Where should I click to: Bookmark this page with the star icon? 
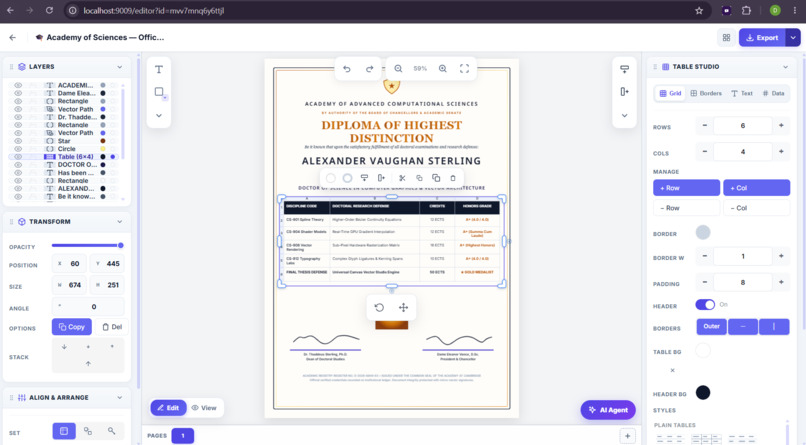tap(699, 10)
